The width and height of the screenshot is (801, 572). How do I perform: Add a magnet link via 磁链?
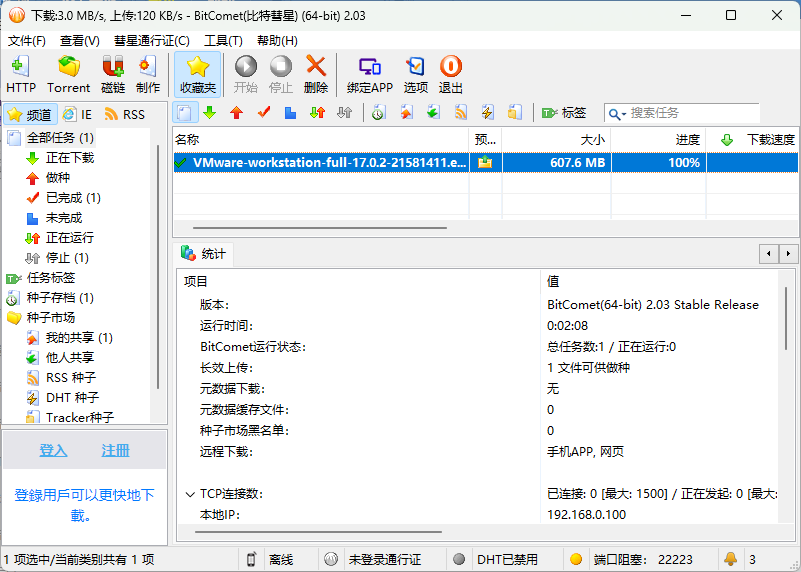coord(113,74)
